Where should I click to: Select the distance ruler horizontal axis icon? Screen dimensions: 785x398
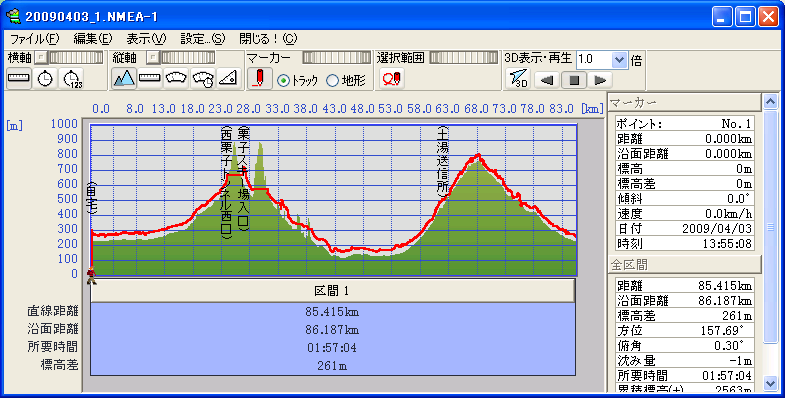(x=19, y=79)
